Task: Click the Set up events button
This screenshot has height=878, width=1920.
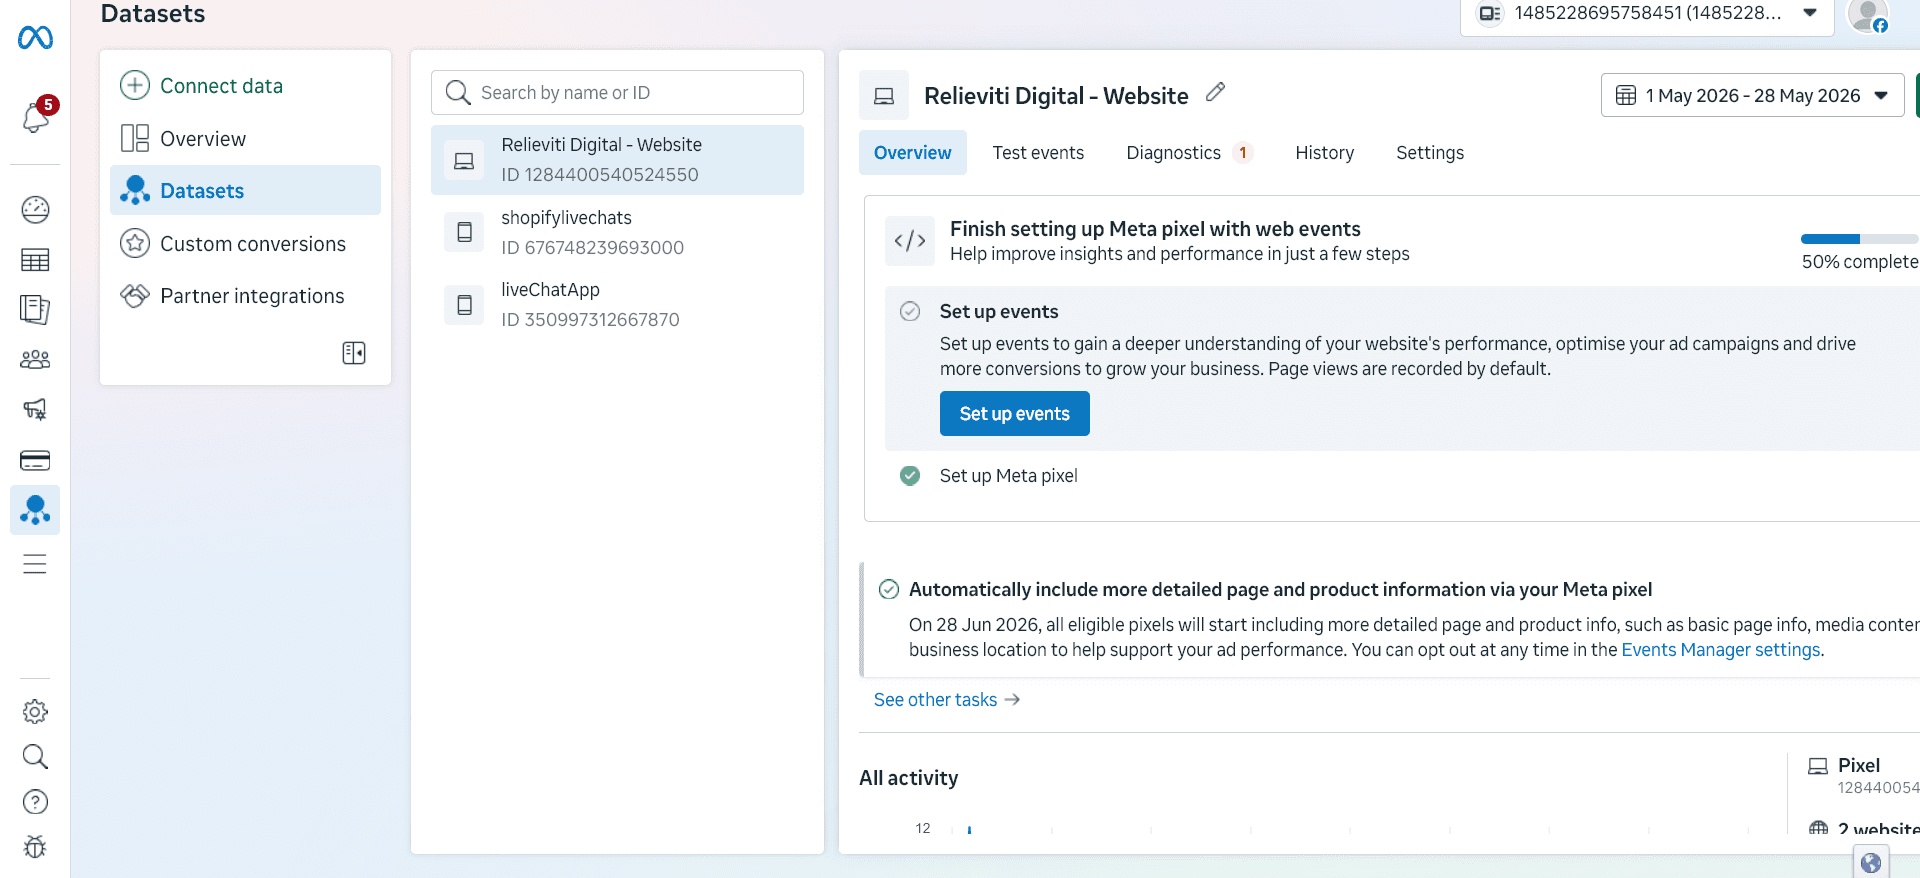Action: pyautogui.click(x=1014, y=414)
